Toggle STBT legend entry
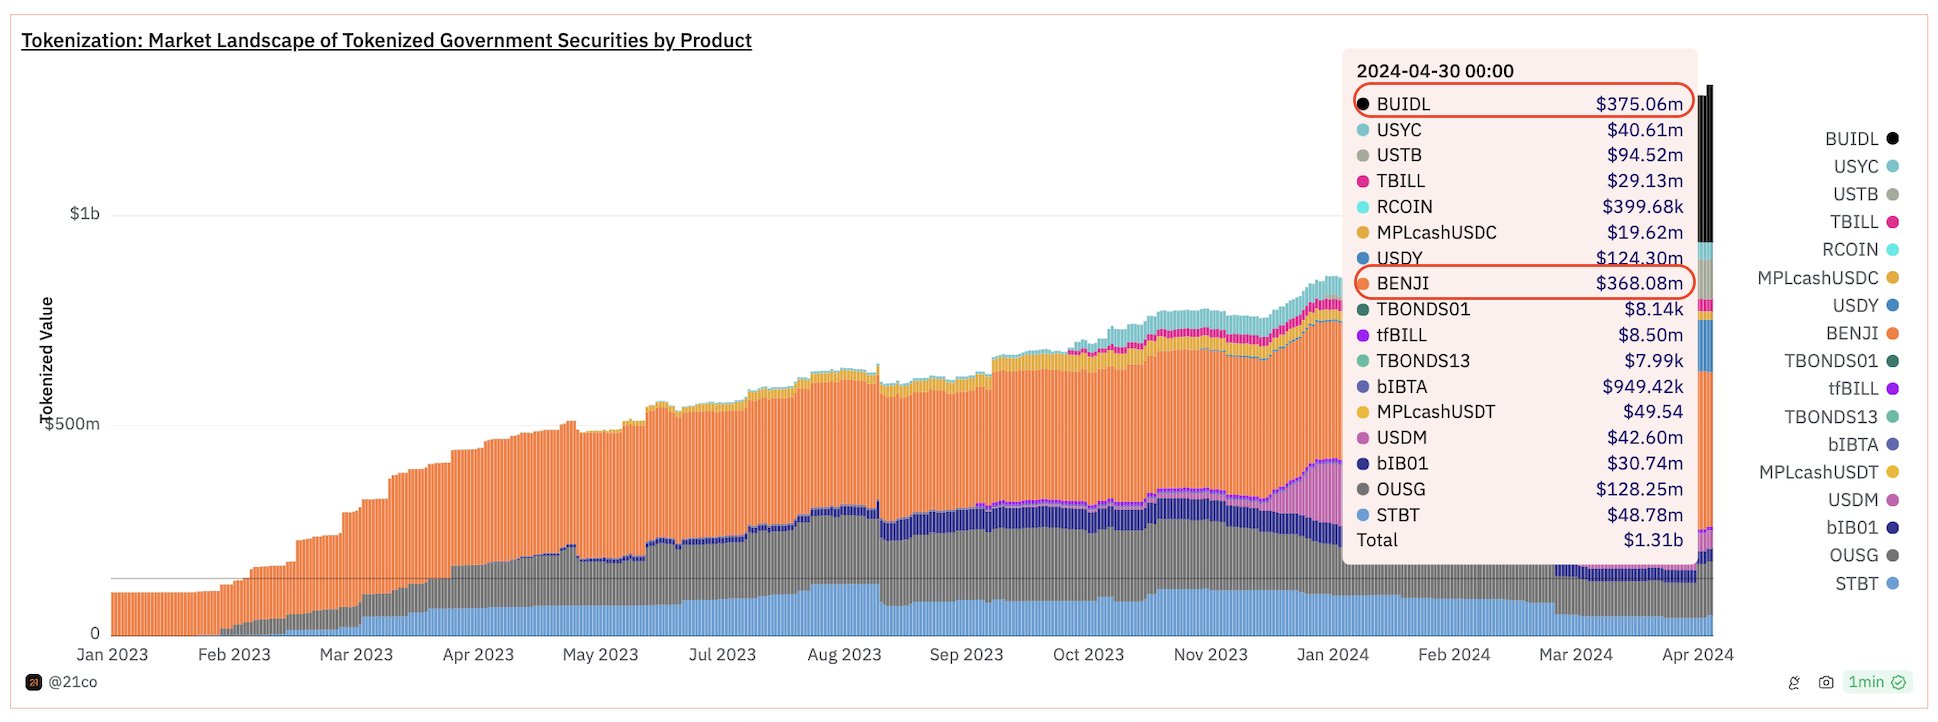This screenshot has height=722, width=1938. [x=1866, y=583]
